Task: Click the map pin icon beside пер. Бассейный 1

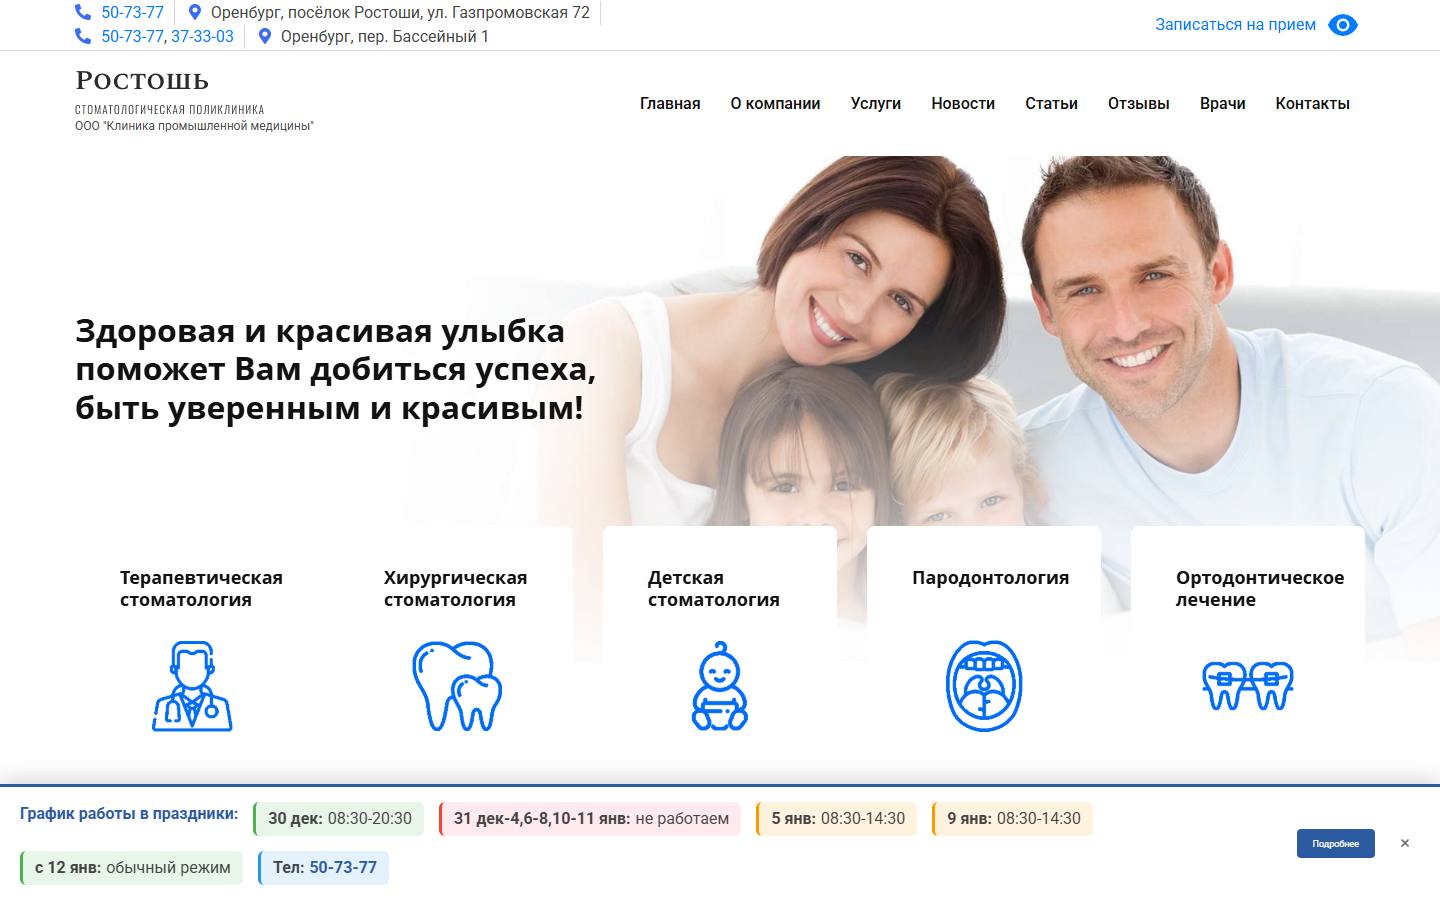Action: click(265, 36)
